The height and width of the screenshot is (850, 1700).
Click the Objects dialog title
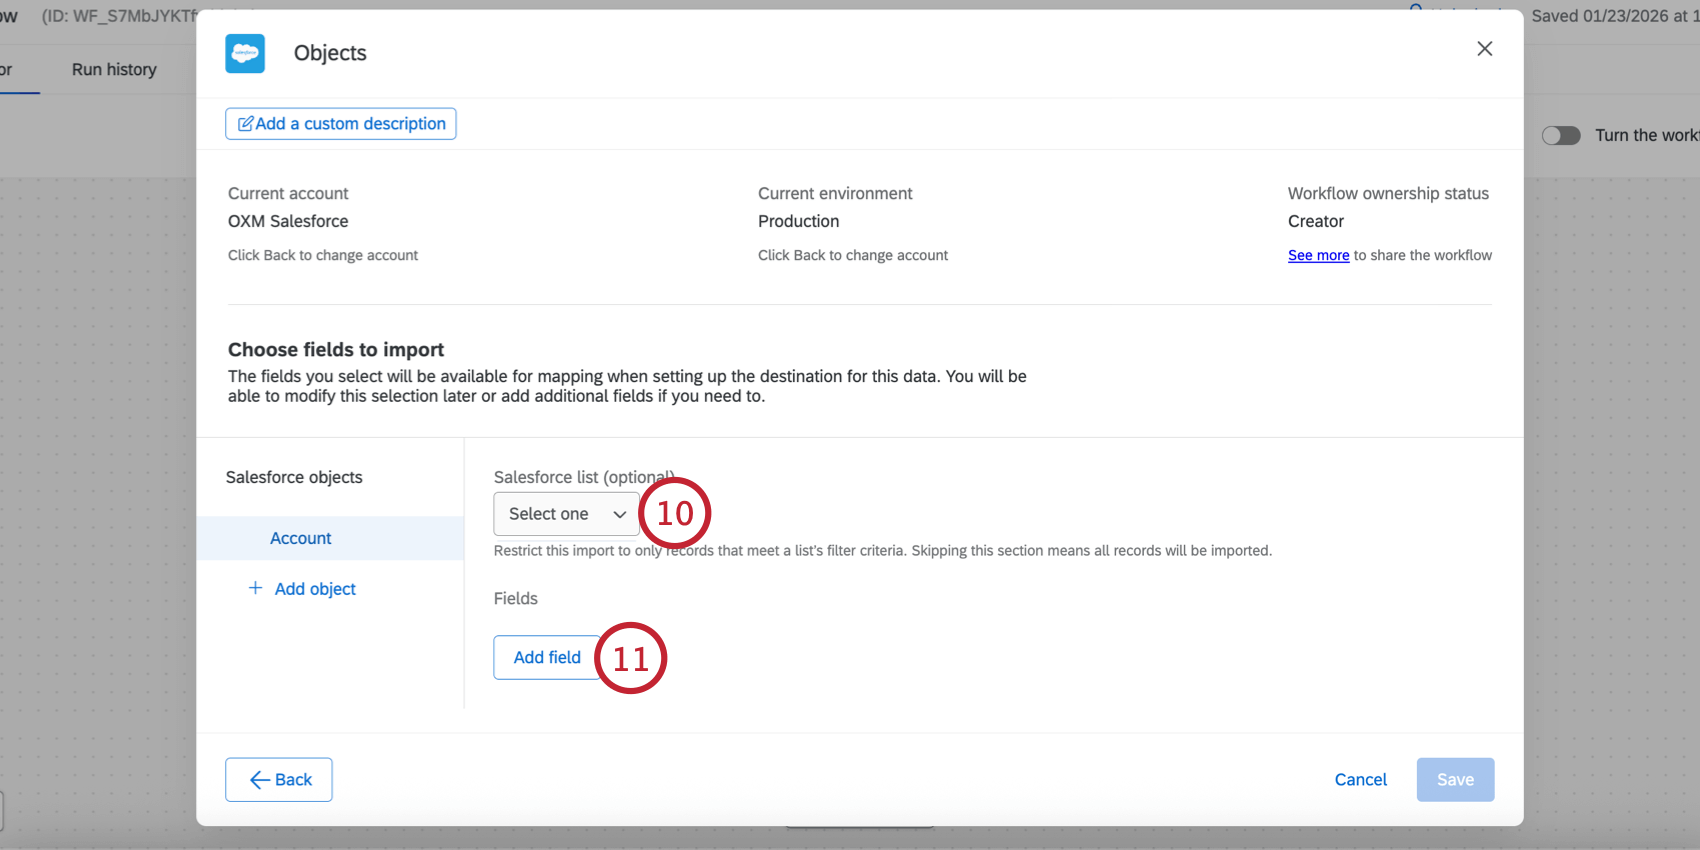click(330, 53)
